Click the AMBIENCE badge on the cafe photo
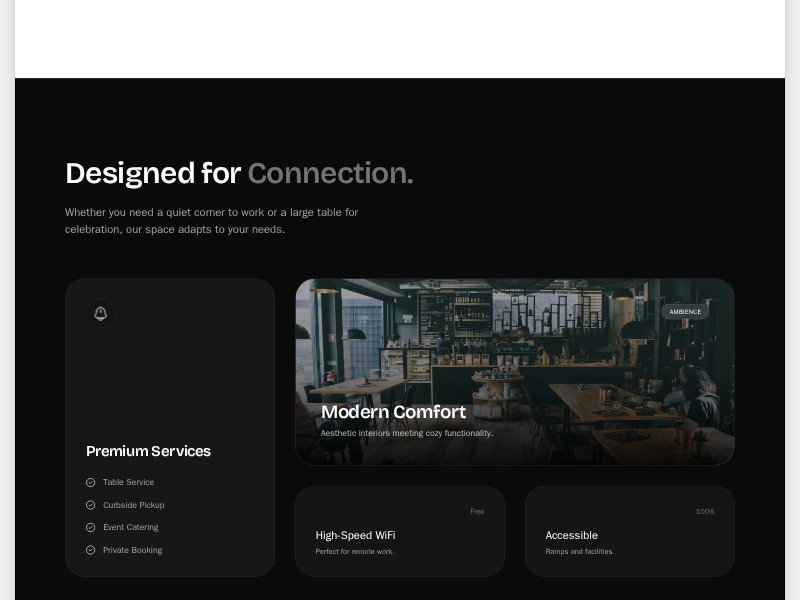Screen dimensions: 800x600 tap(685, 312)
